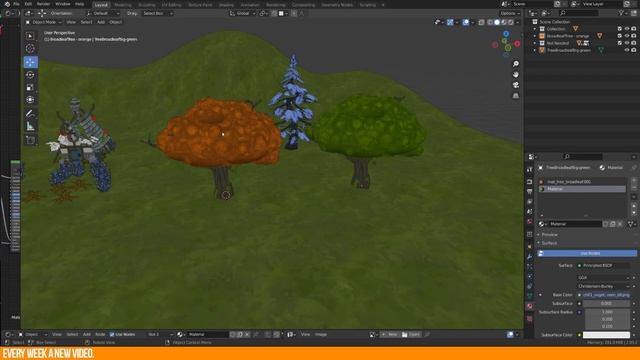The image size is (640, 360).
Task: Open the Options dropdown in viewport
Action: tap(510, 13)
